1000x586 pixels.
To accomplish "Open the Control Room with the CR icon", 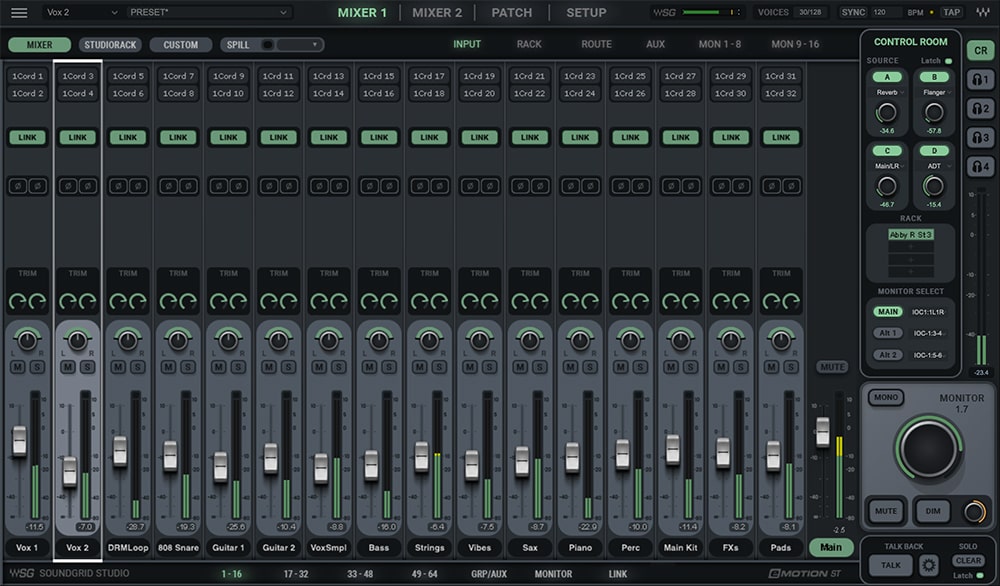I will [x=980, y=50].
